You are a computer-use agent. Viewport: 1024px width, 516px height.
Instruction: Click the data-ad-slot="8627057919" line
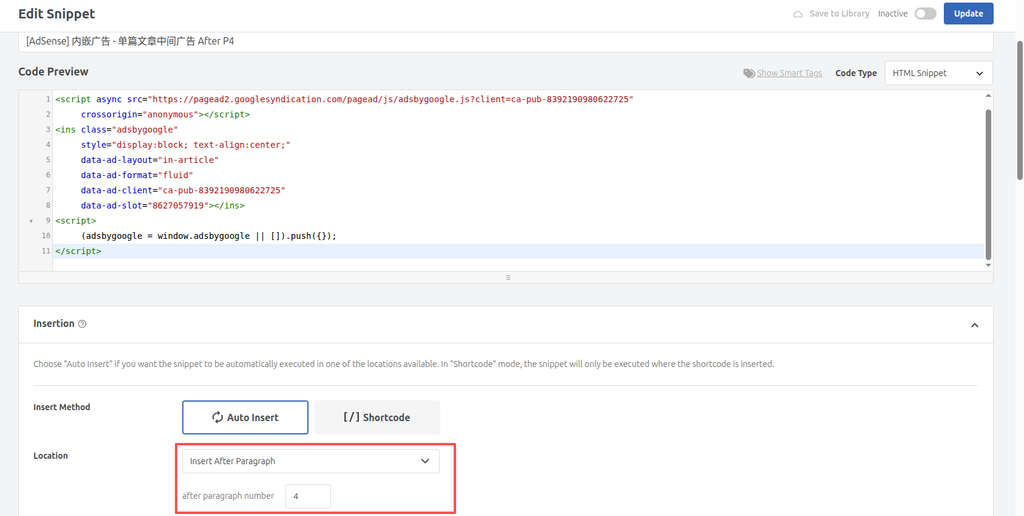163,205
